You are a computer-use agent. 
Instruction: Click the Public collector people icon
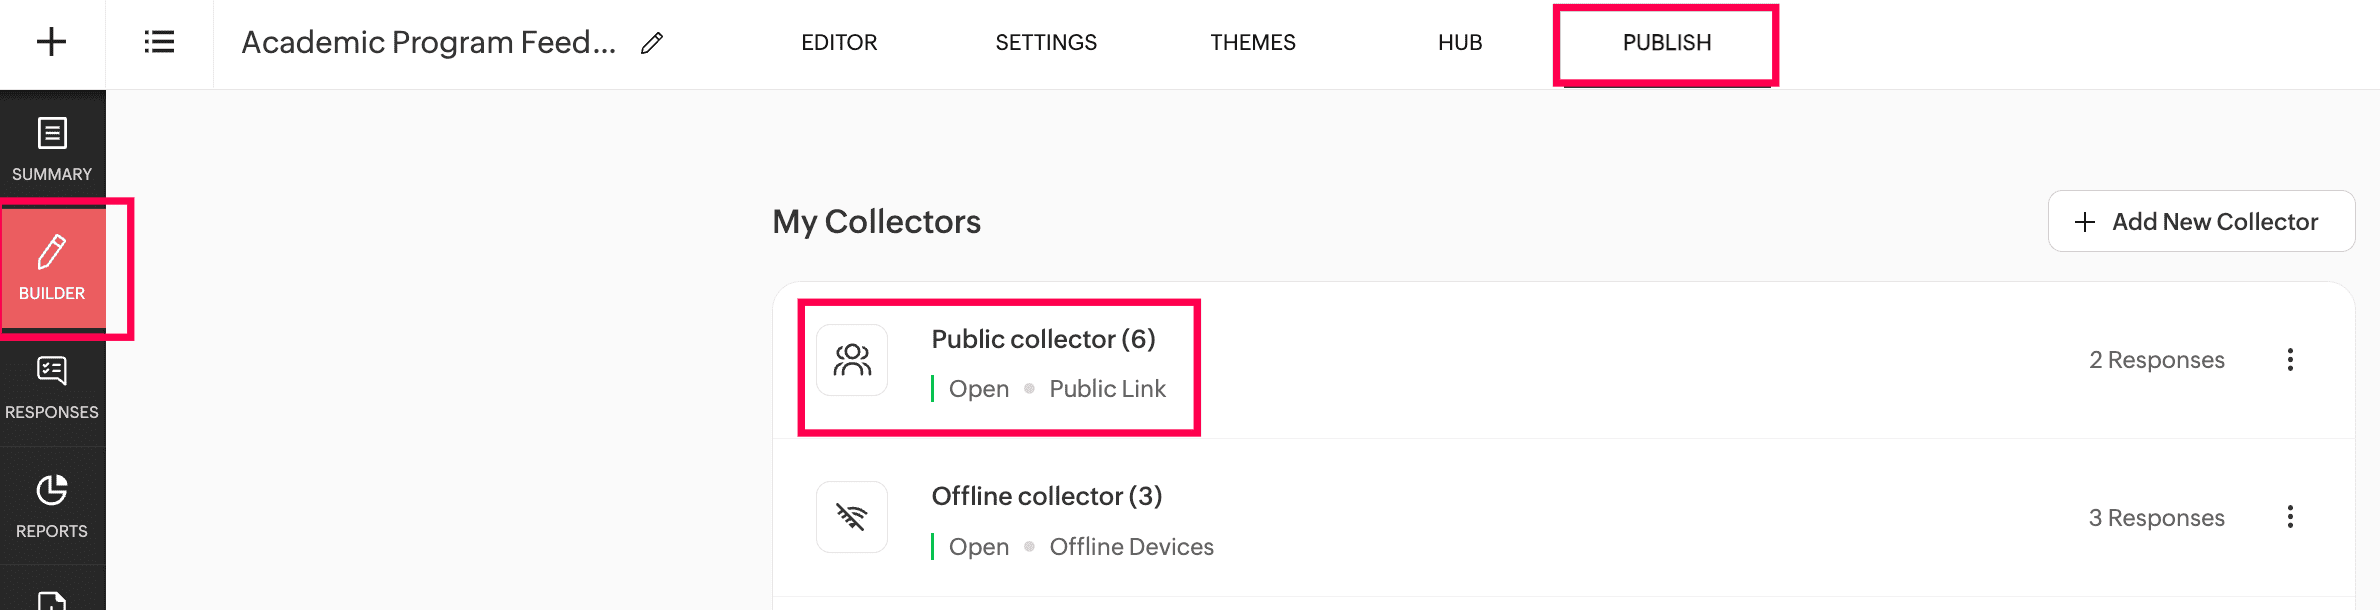tap(852, 360)
